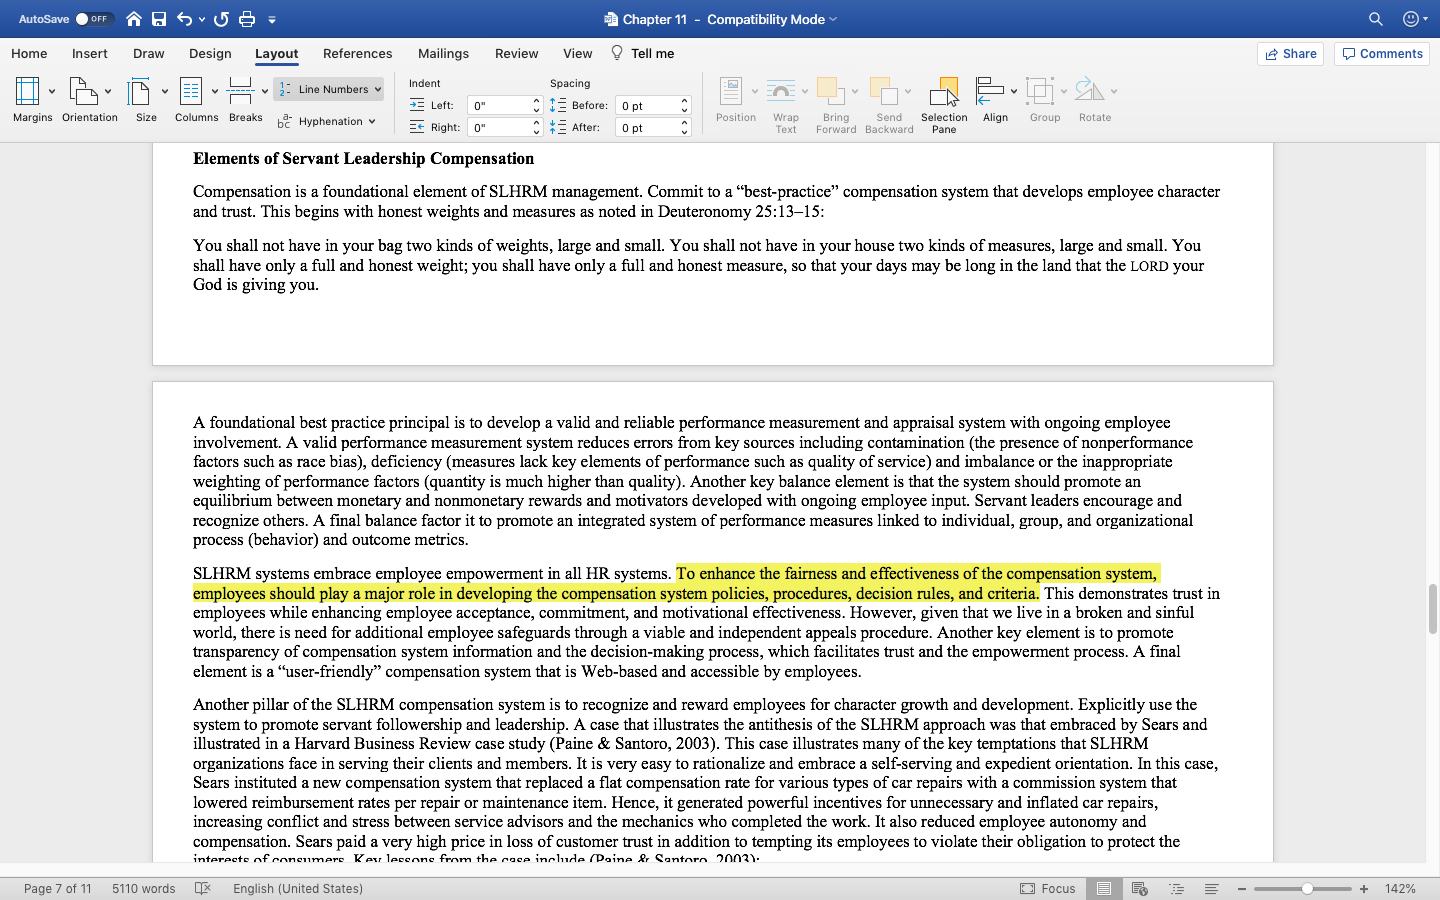
Task: Print the document using the printer icon
Action: point(247,19)
